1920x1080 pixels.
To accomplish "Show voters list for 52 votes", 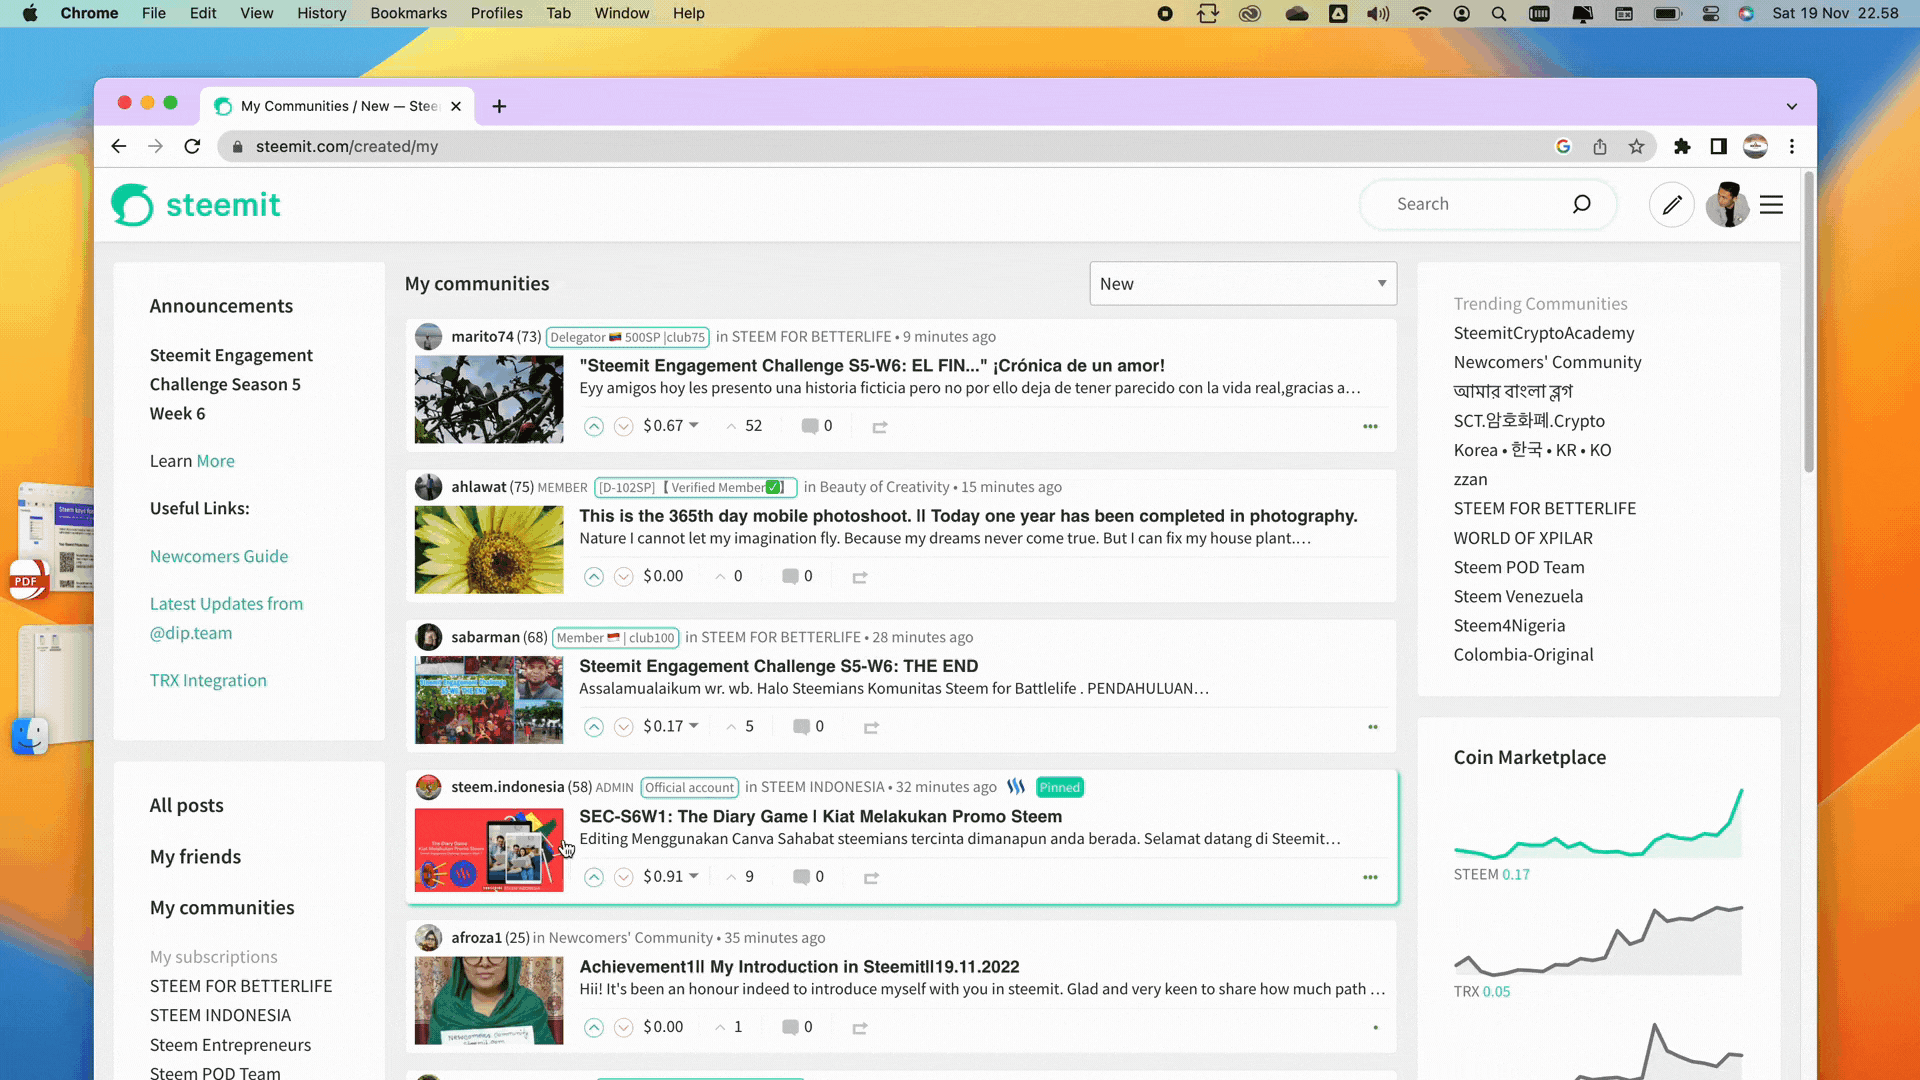I will click(x=744, y=426).
